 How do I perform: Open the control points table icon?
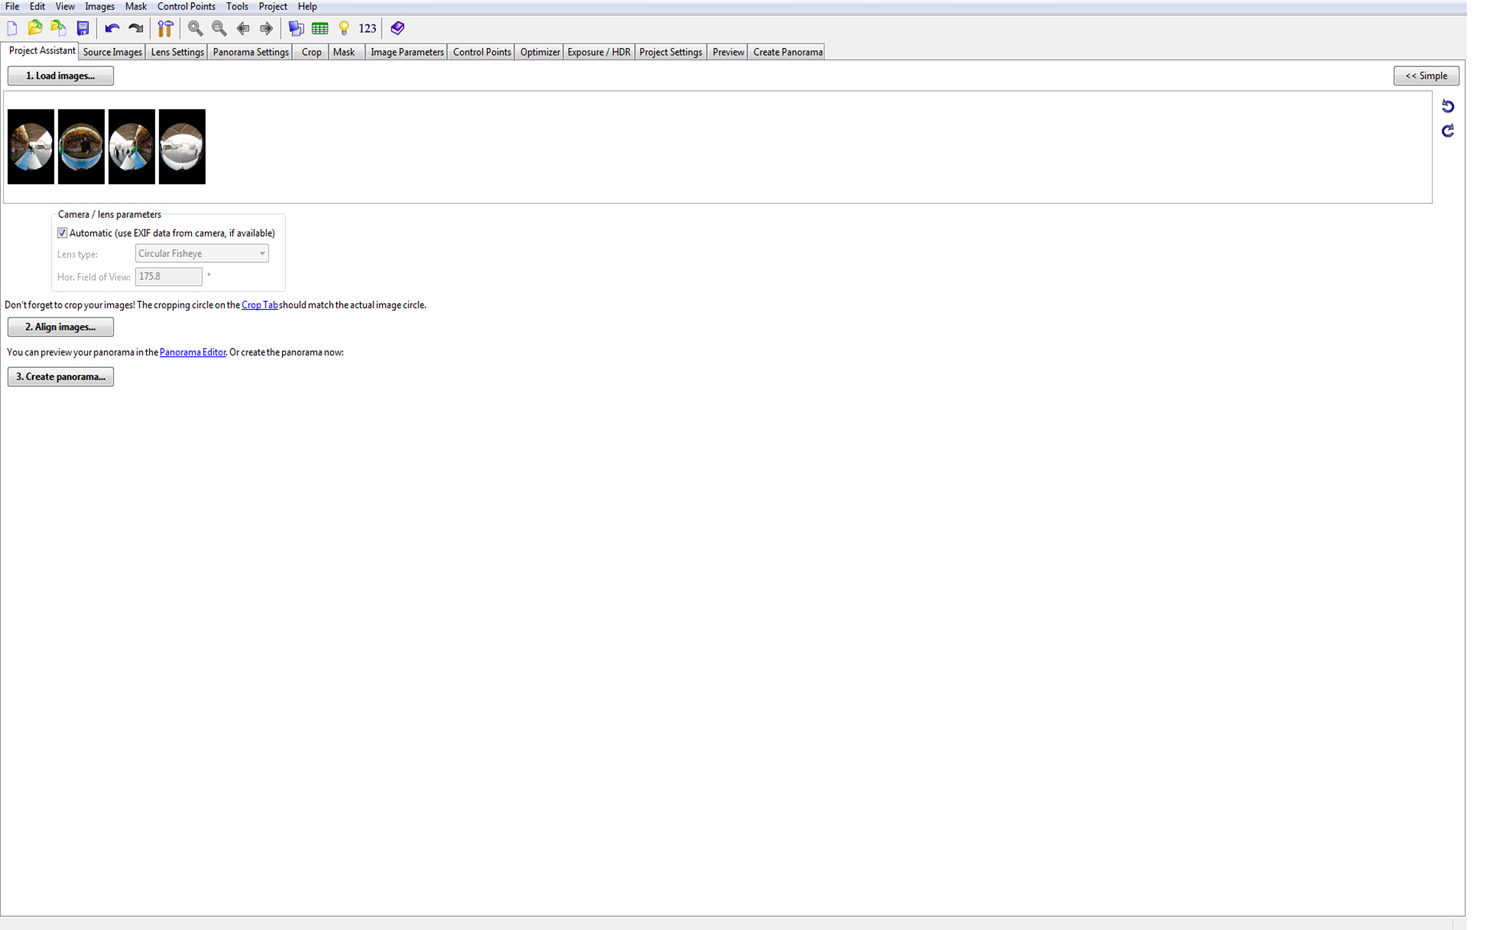coord(320,29)
